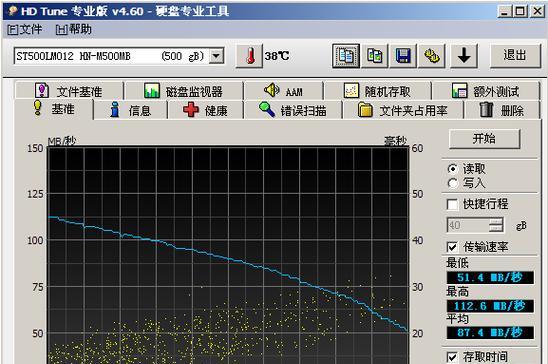
Task: Click the thermometer temperature icon
Action: coord(249,56)
